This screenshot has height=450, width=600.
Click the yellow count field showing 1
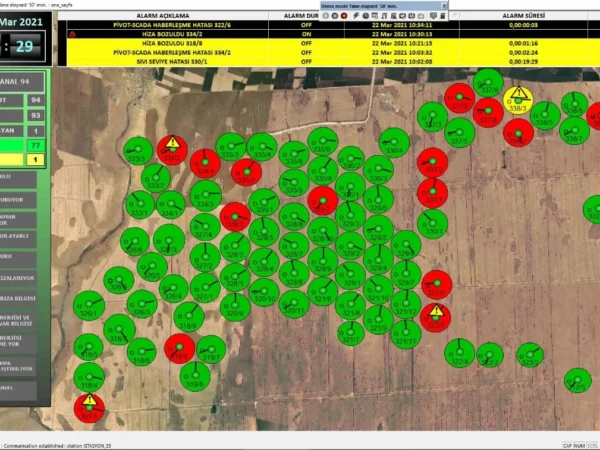point(35,160)
